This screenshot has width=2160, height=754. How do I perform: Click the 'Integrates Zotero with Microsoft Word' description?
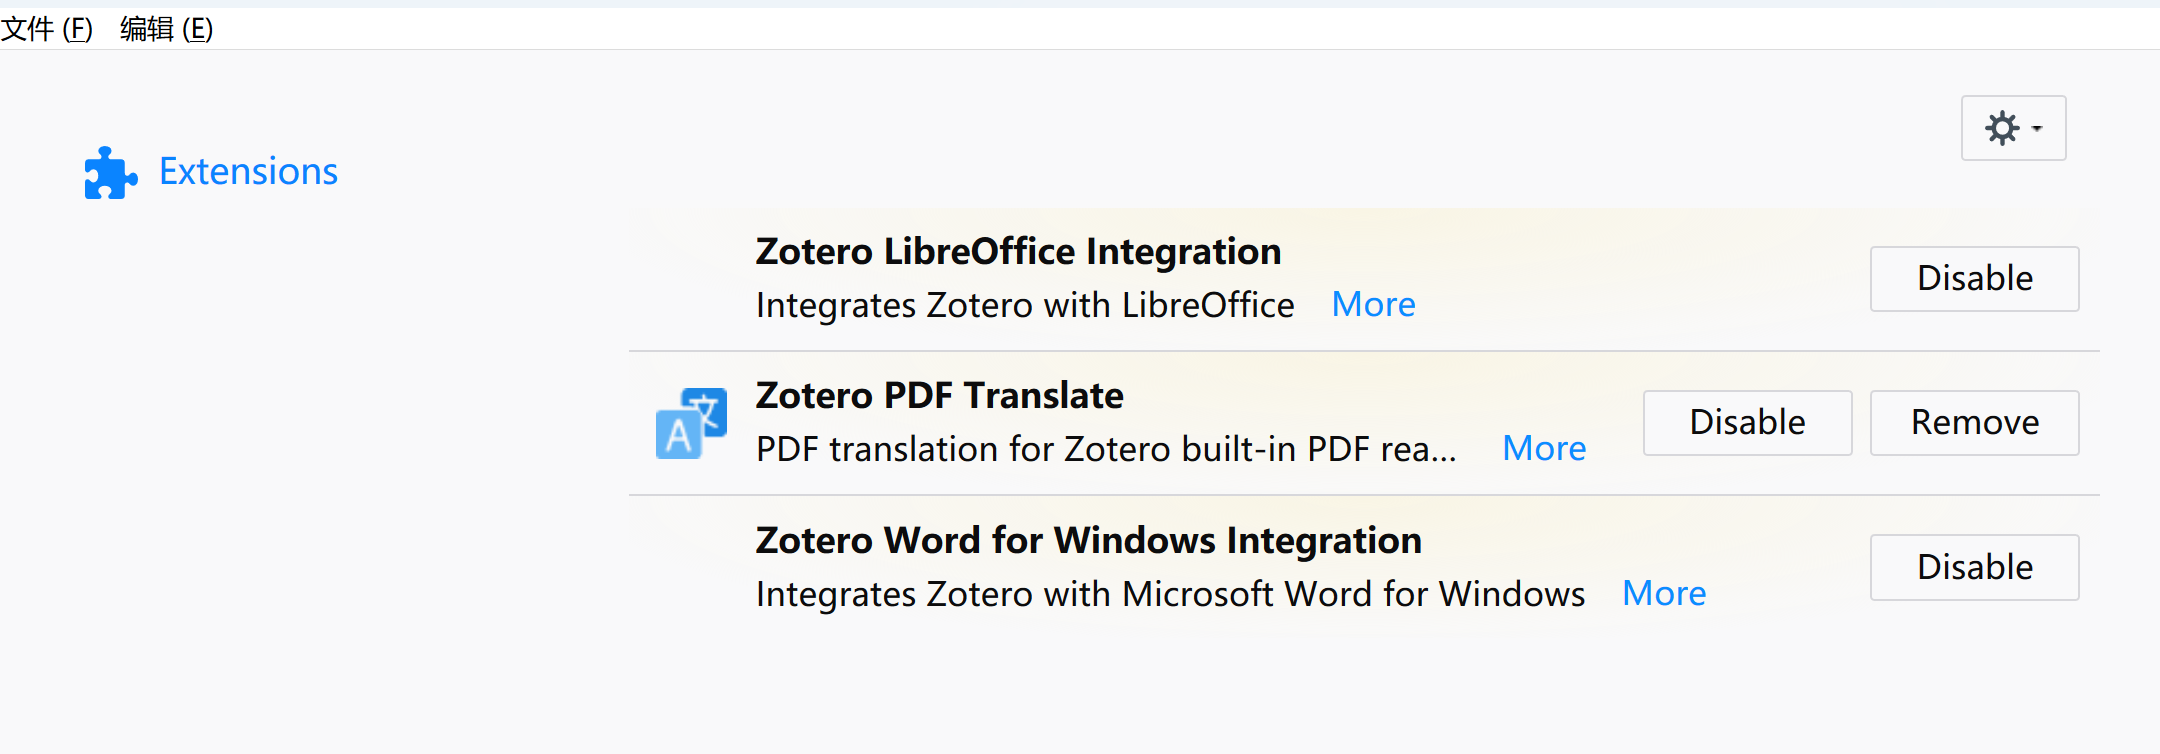(1170, 594)
